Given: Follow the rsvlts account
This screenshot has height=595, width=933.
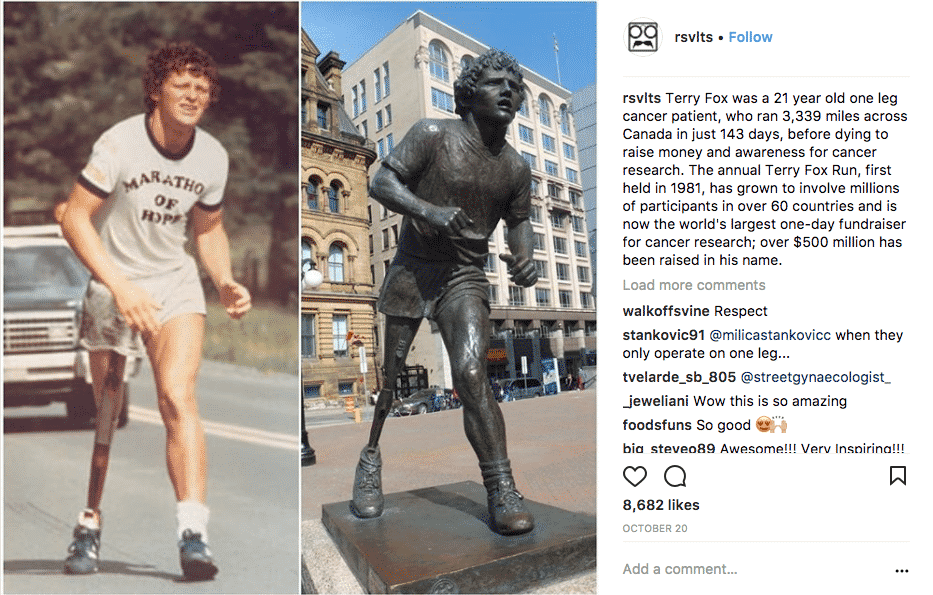Looking at the screenshot, I should (x=750, y=37).
